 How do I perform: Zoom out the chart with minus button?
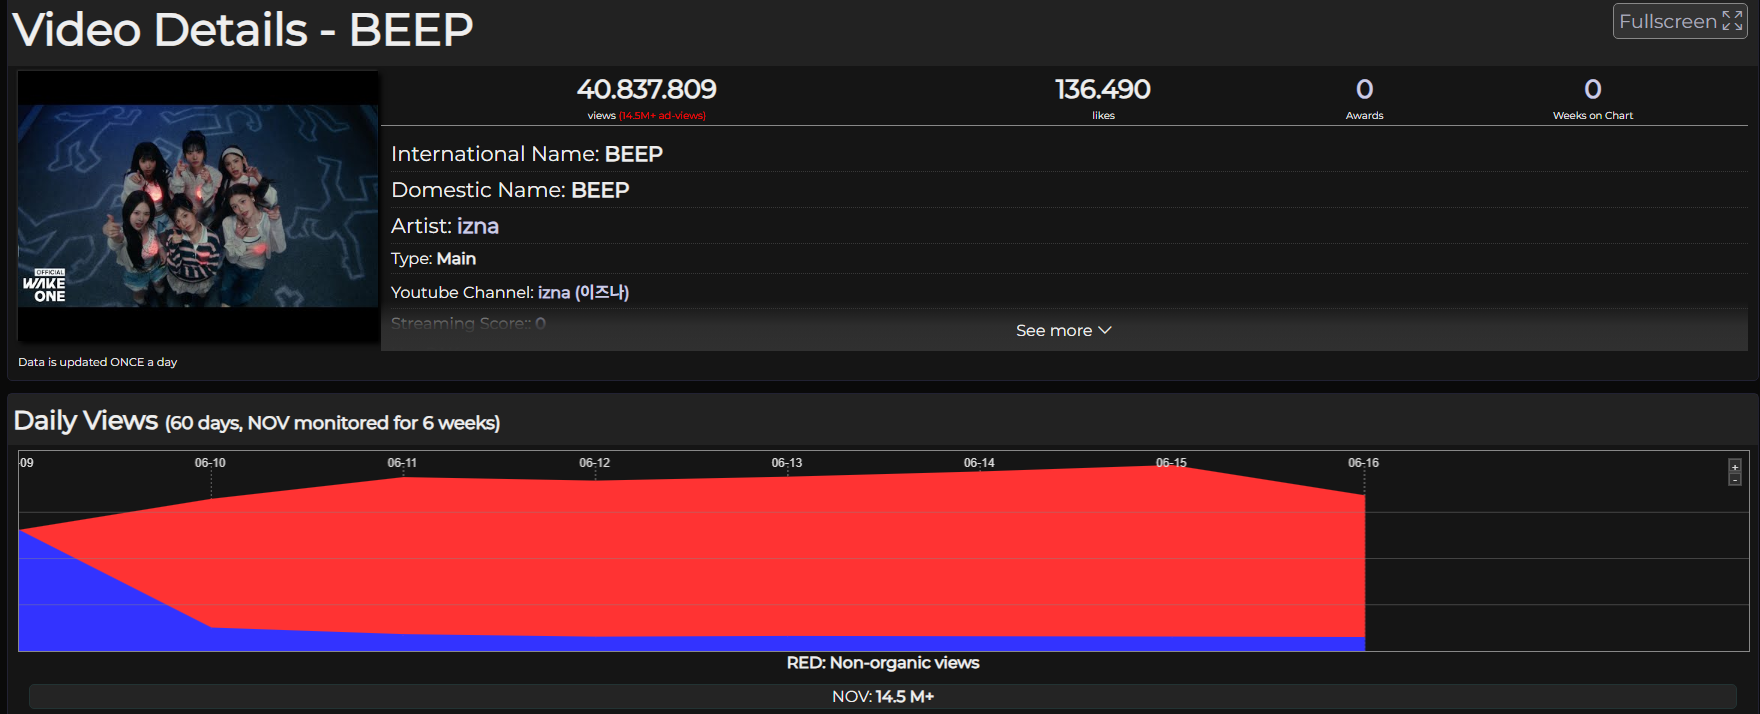[x=1735, y=480]
